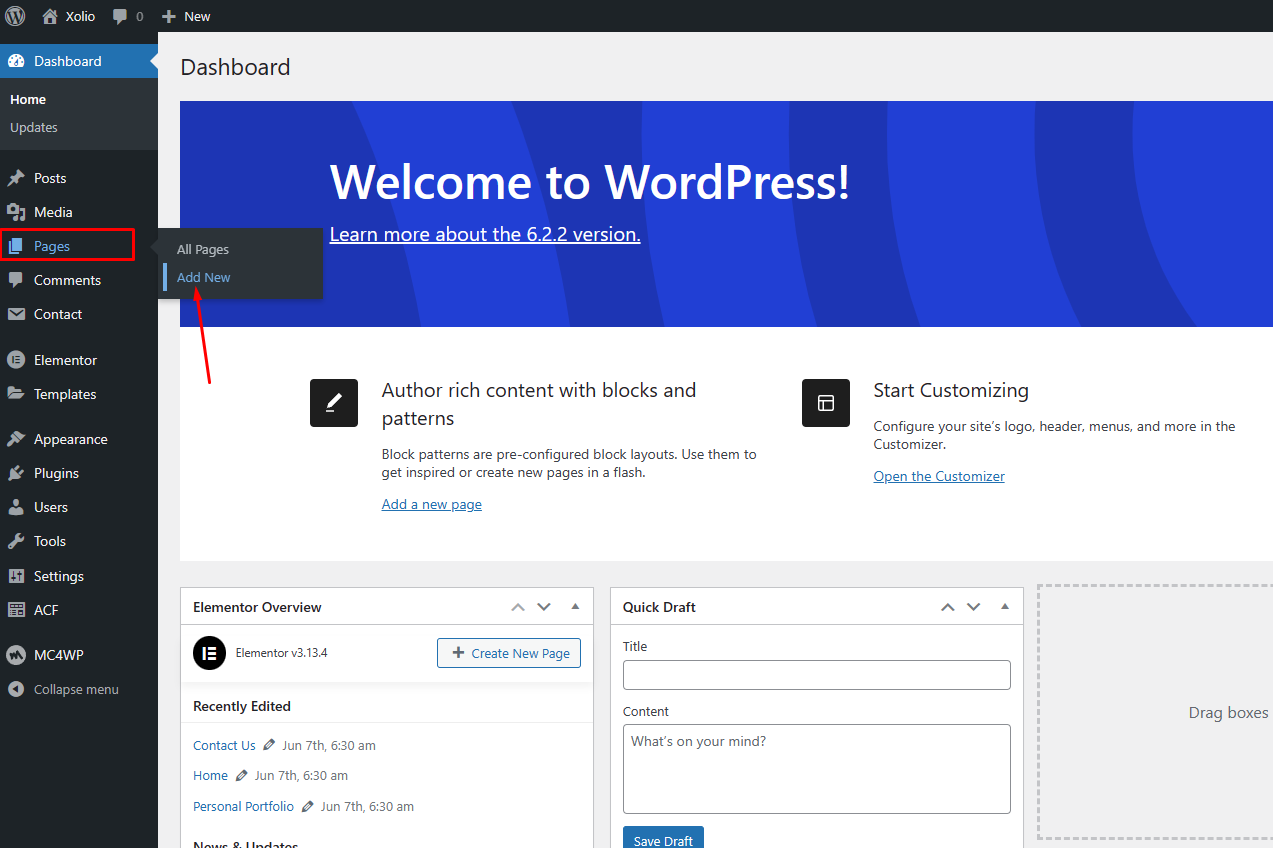Click the Start Customizing layout icon
This screenshot has width=1273, height=848.
[826, 403]
